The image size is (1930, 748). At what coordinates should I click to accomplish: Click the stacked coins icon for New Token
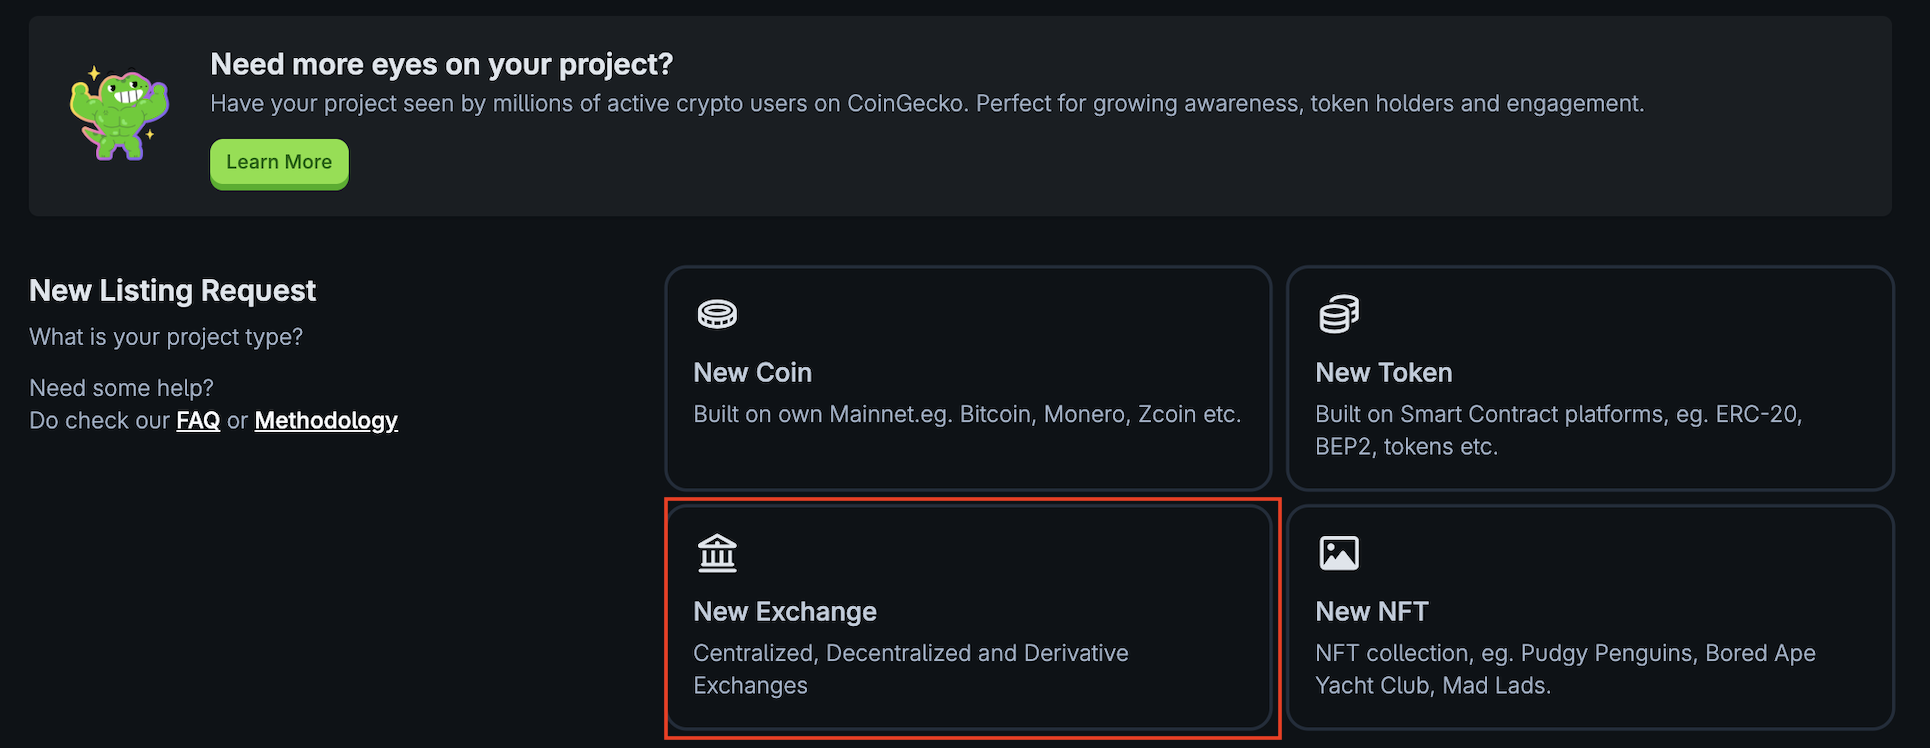[1339, 314]
